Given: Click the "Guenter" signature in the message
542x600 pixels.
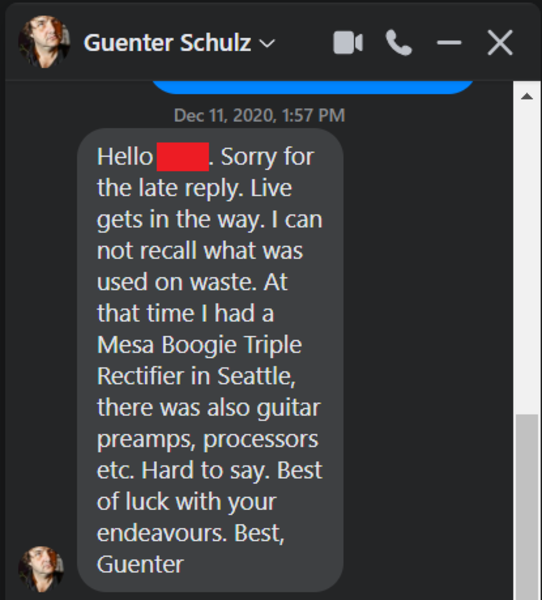Looking at the screenshot, I should coord(140,564).
